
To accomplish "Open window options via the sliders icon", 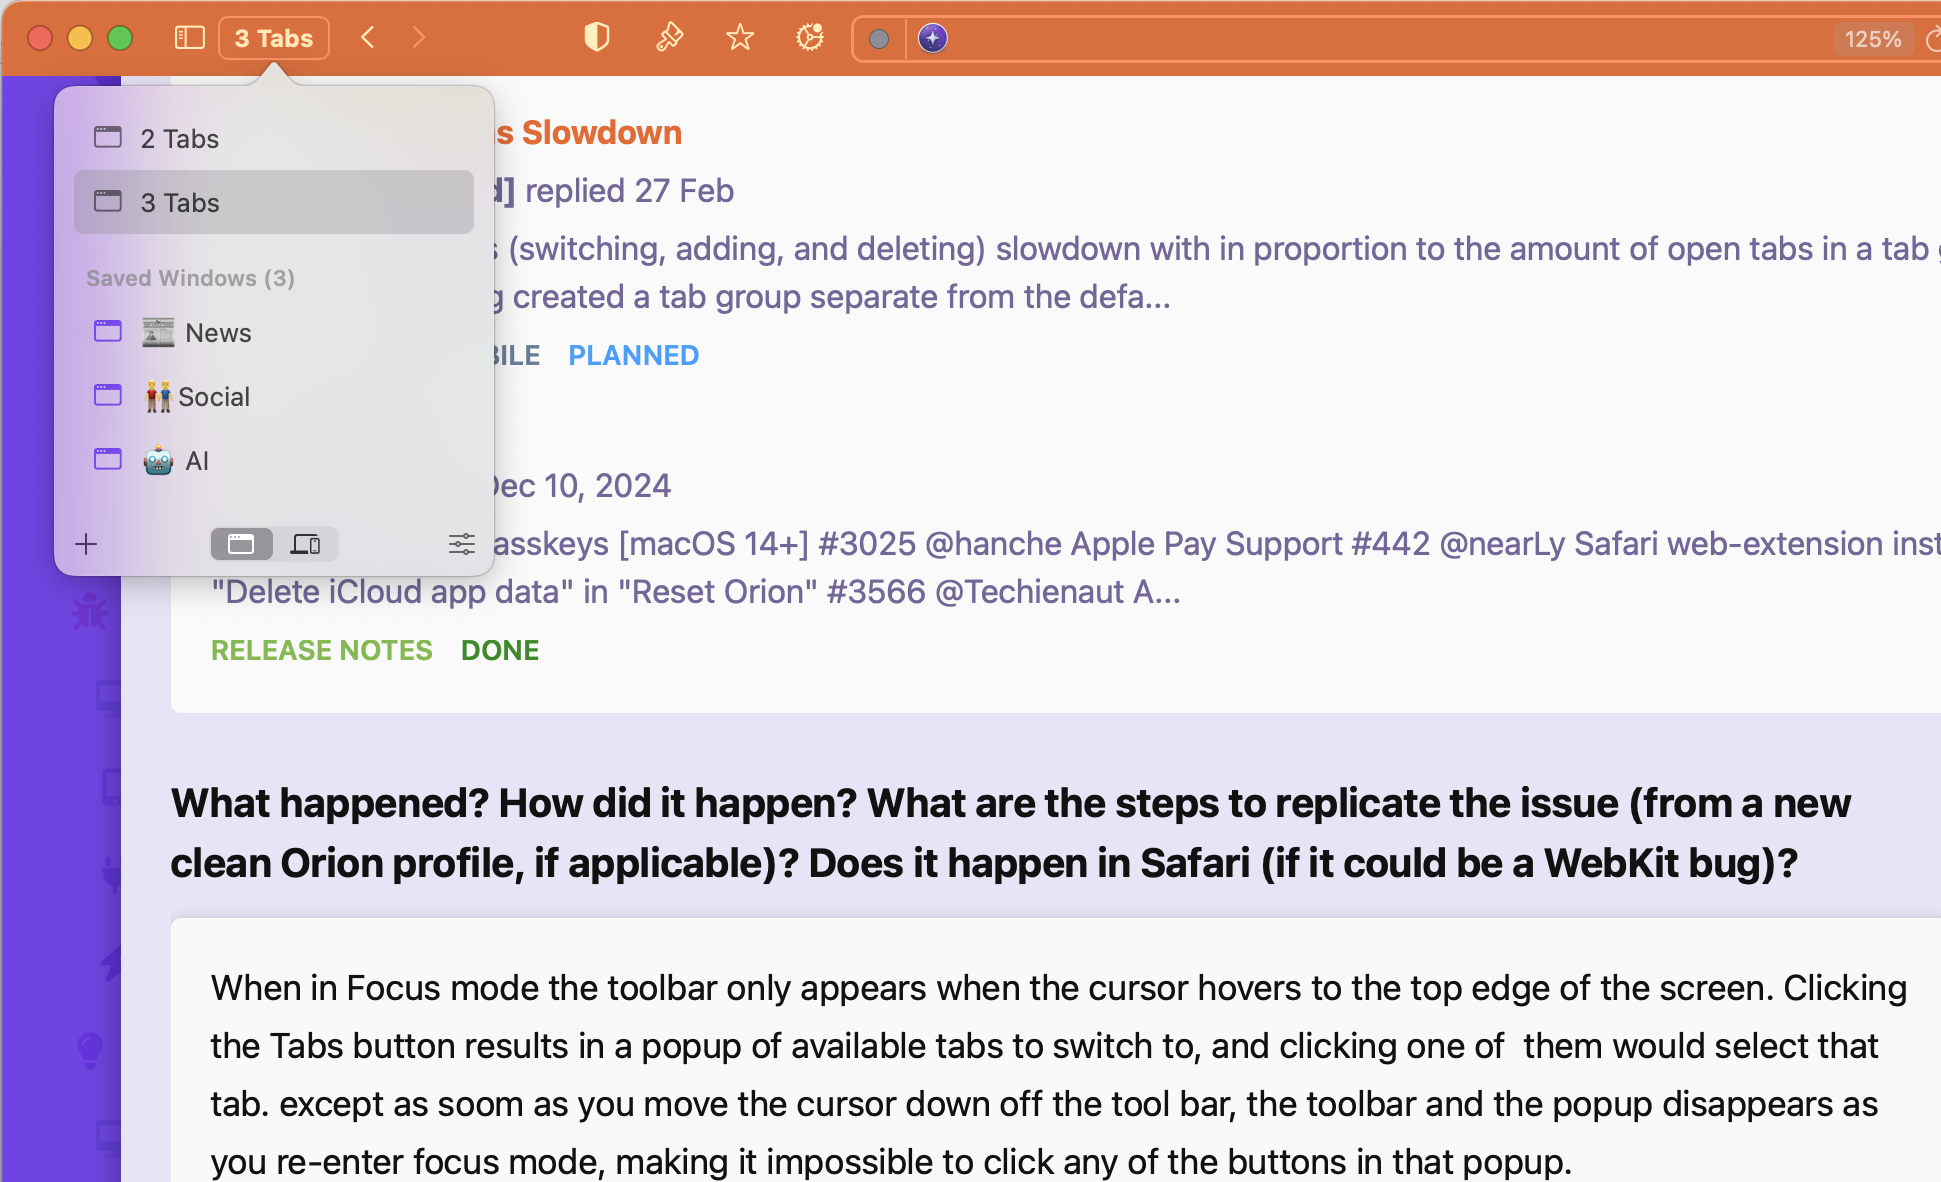I will [x=461, y=544].
